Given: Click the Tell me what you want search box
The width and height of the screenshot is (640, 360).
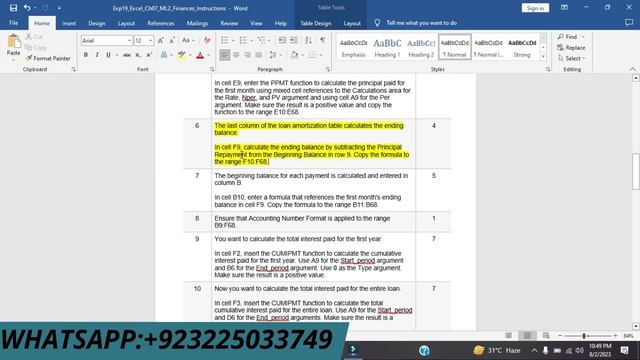Looking at the screenshot, I should tap(421, 23).
